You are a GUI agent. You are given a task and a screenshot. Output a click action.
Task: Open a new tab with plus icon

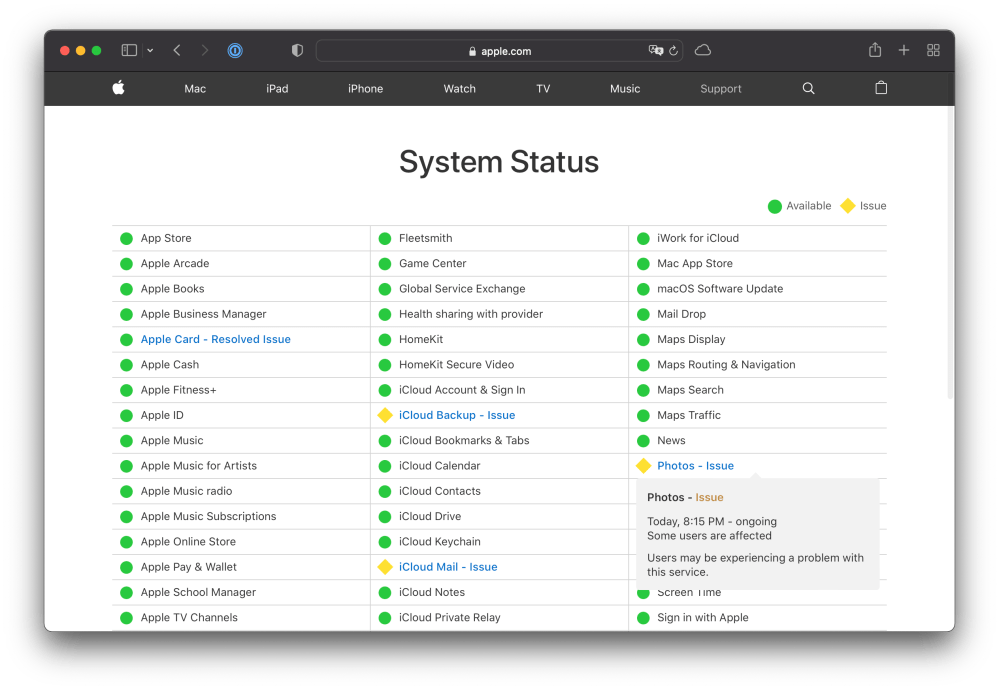[904, 50]
